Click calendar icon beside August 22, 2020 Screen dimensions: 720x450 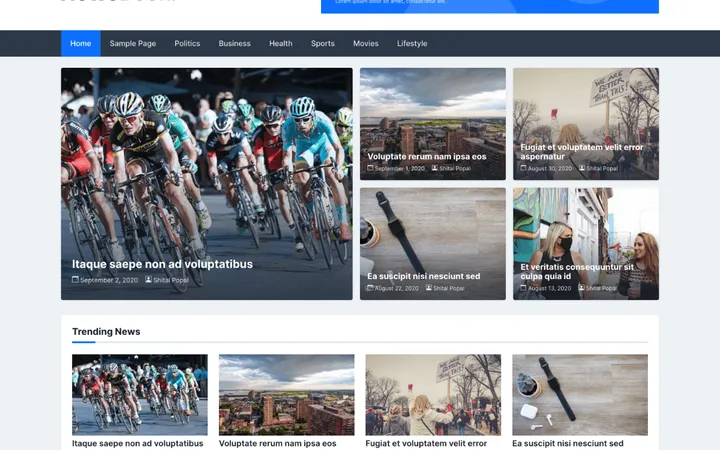(x=370, y=288)
